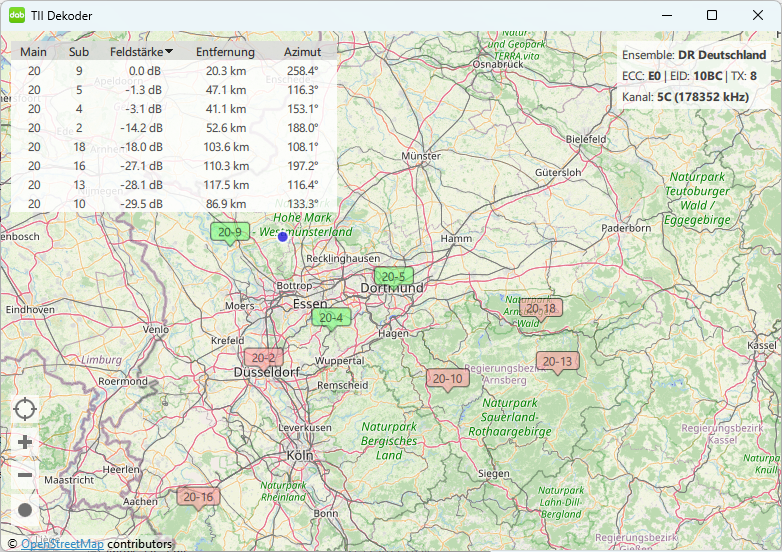782x552 pixels.
Task: Click the crosshair center-on-location button
Action: pos(25,409)
